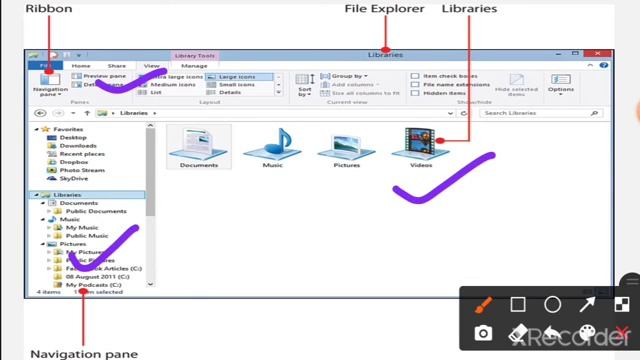Switch to the Share tab
Image resolution: width=640 pixels, height=360 pixels.
[117, 66]
